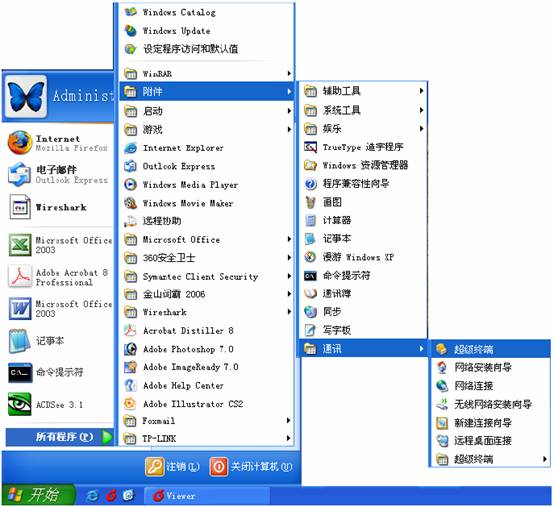Open 命令提示符 icon in left pane
This screenshot has height=507, width=554.
coord(20,373)
